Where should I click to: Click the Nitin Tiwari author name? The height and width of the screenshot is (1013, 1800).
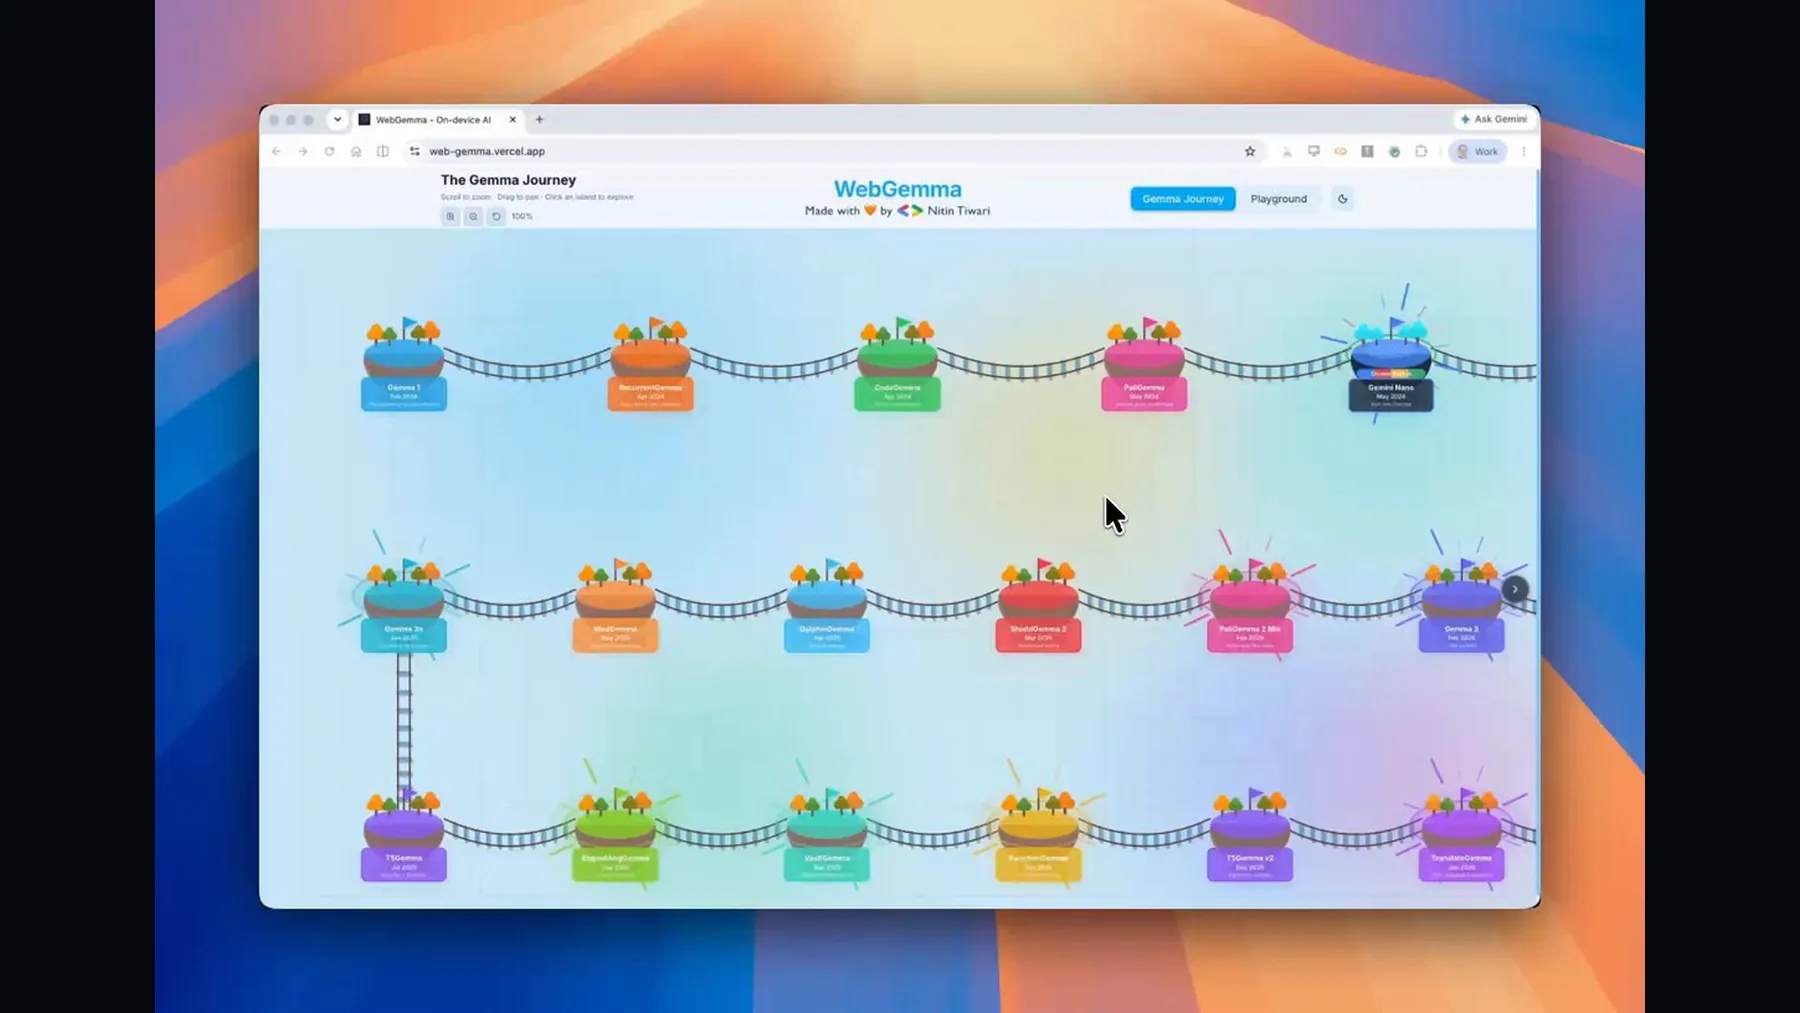958,211
